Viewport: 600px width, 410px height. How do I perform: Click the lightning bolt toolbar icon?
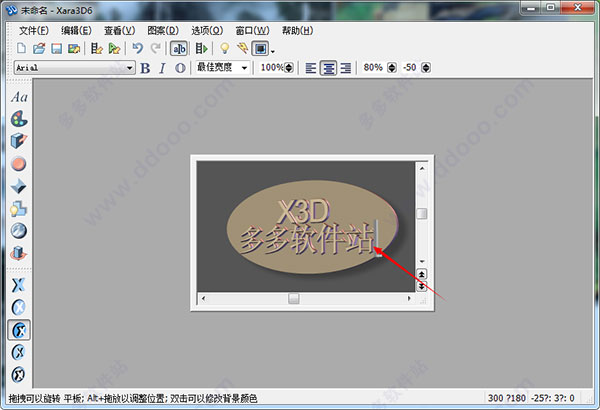(x=242, y=49)
